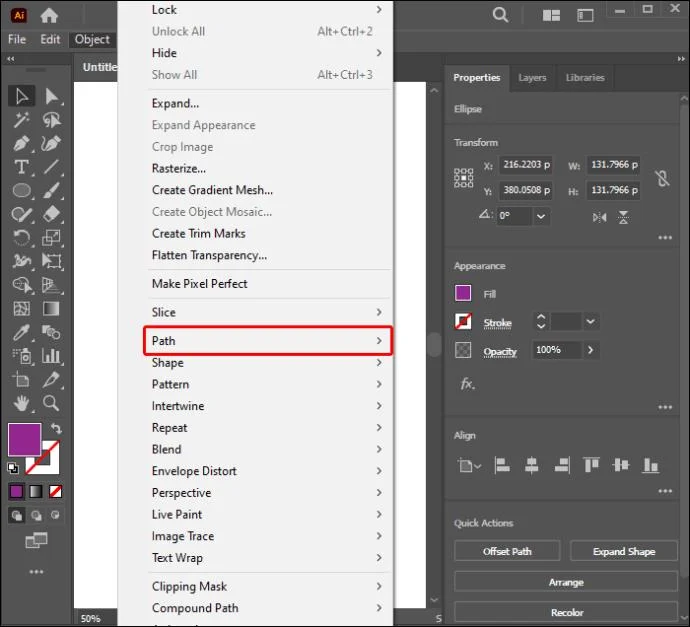Click the Expand Shape button
This screenshot has width=690, height=627.
tap(624, 551)
